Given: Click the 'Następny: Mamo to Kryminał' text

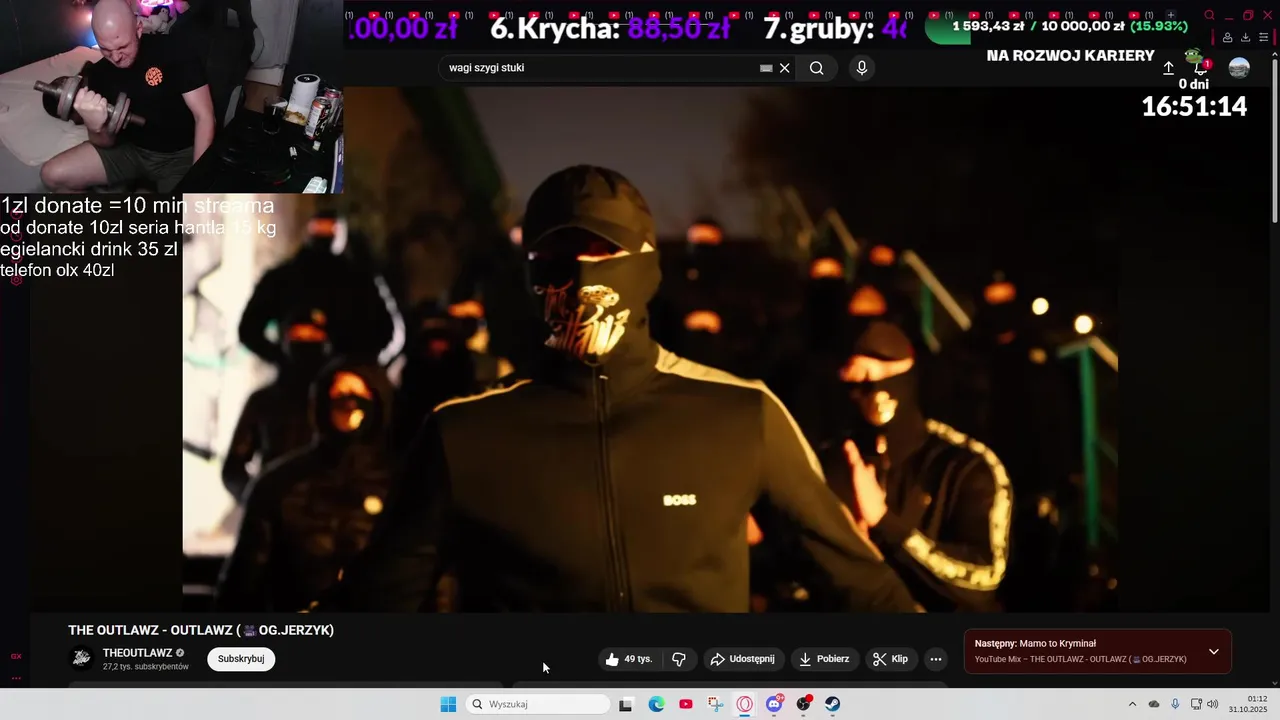Looking at the screenshot, I should tap(1035, 644).
